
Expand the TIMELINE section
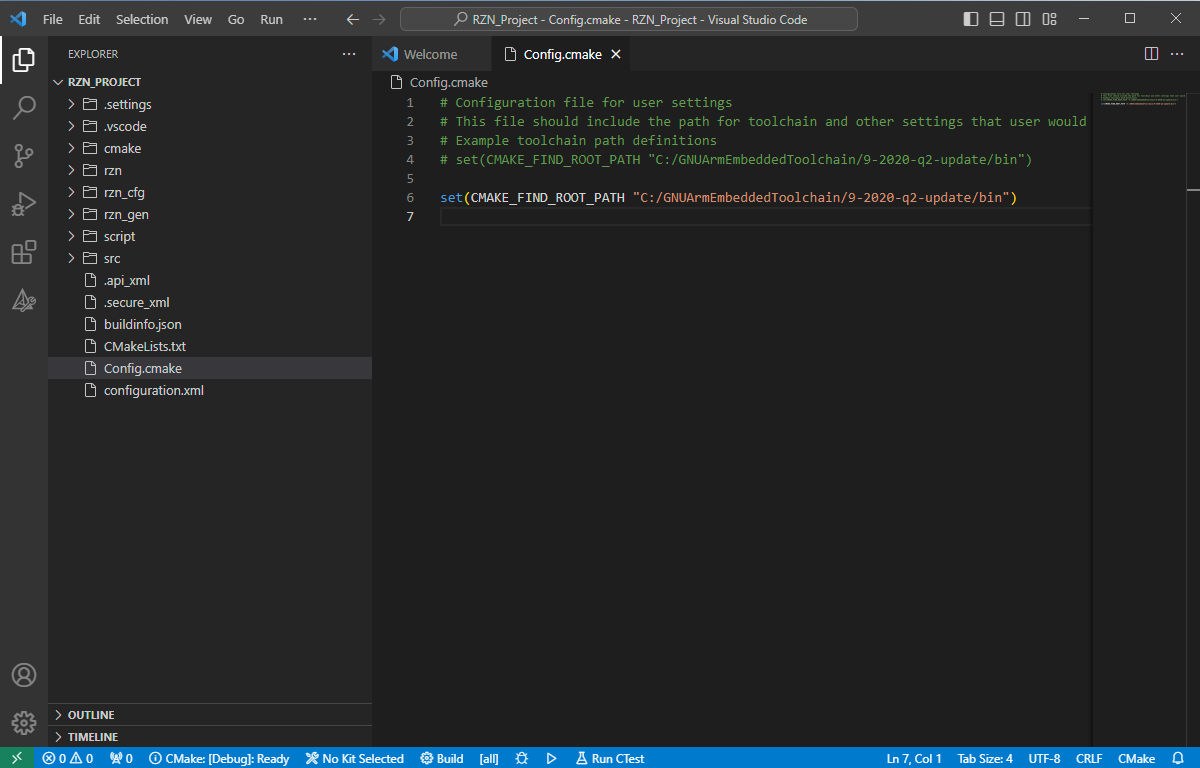(x=210, y=737)
